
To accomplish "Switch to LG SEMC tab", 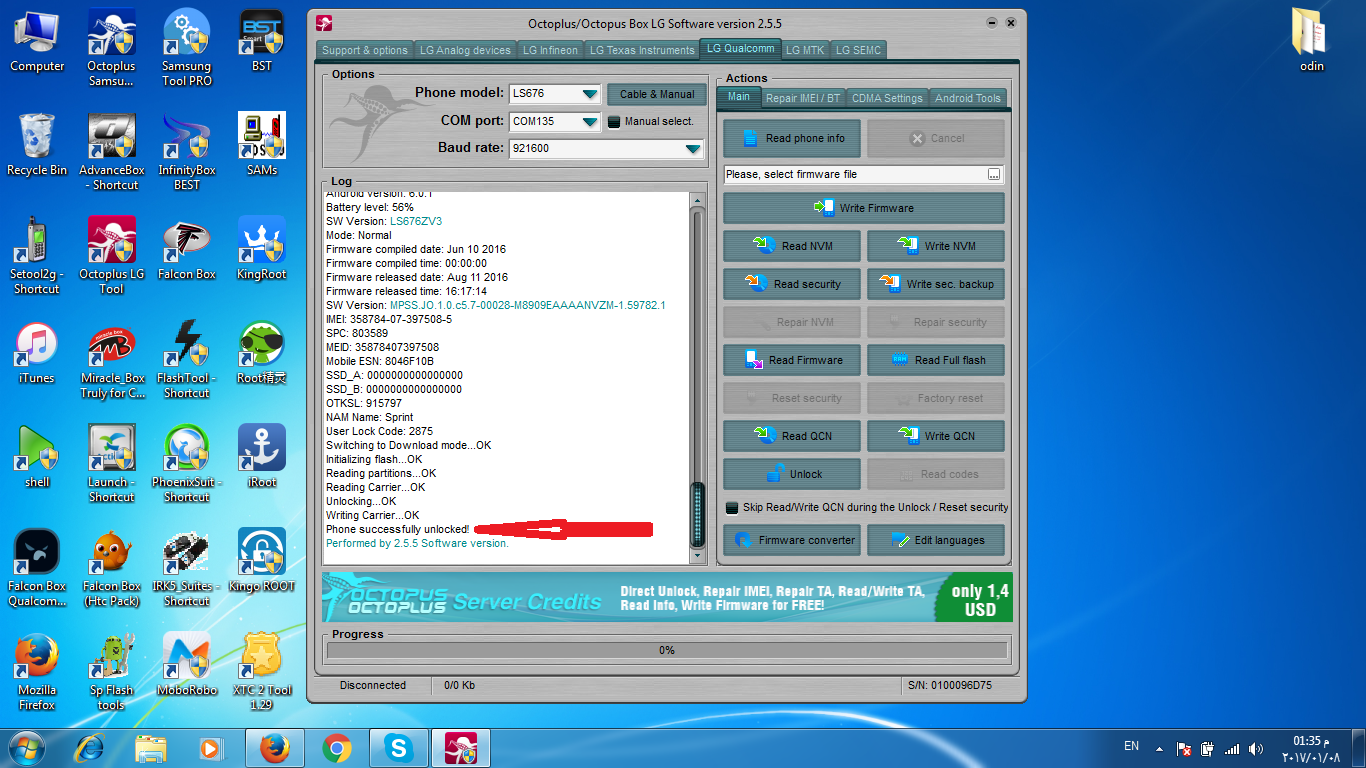I will tap(857, 50).
